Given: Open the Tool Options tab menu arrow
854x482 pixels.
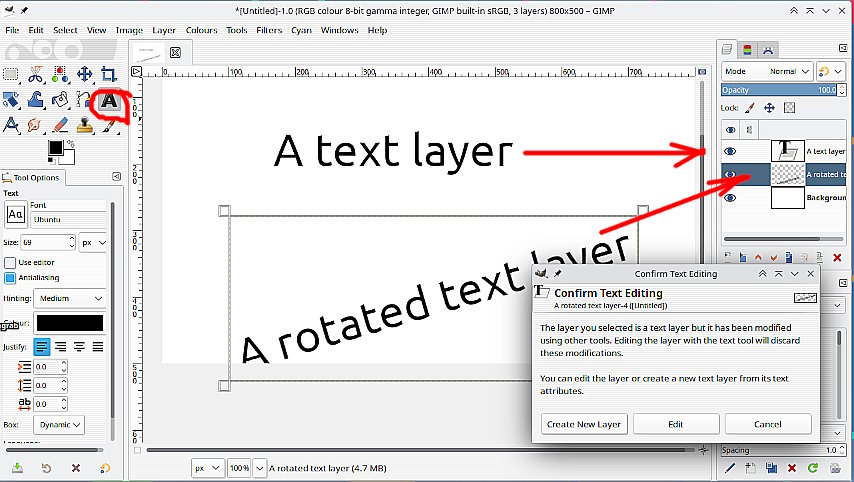Looking at the screenshot, I should pyautogui.click(x=117, y=176).
